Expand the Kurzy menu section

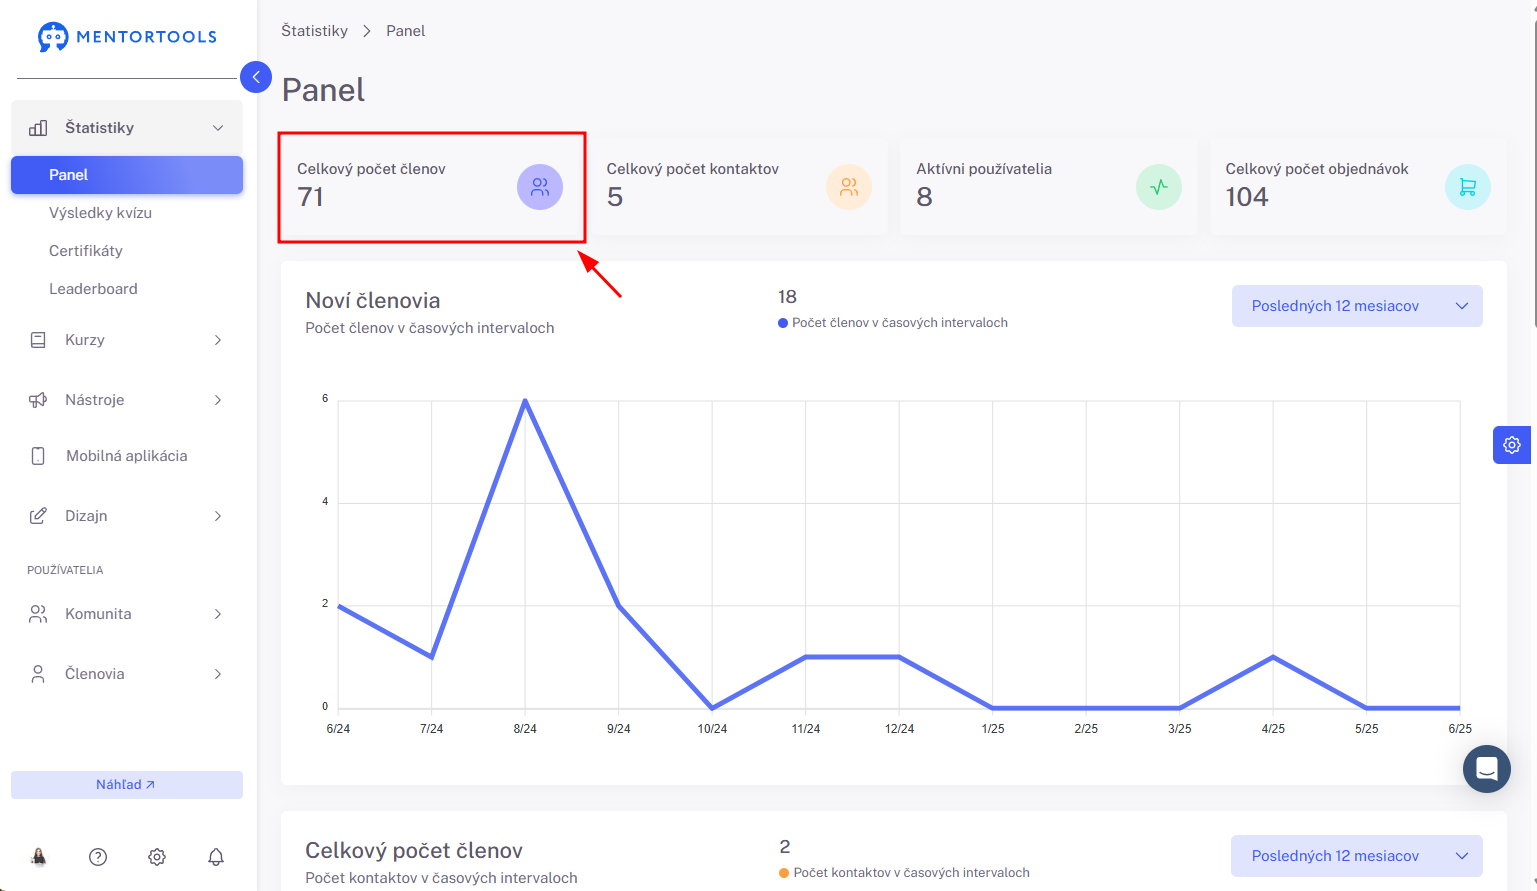click(127, 340)
